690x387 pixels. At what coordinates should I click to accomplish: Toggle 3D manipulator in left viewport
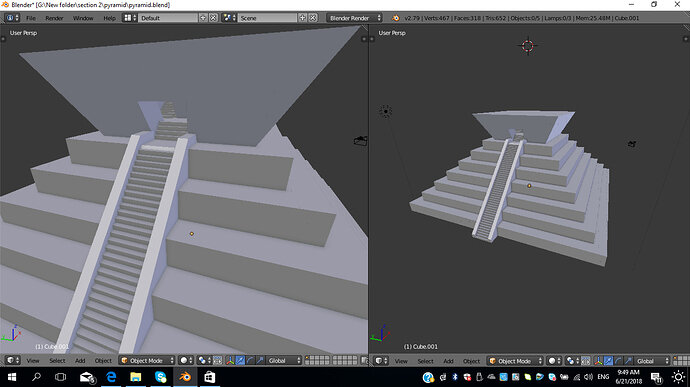(230, 361)
